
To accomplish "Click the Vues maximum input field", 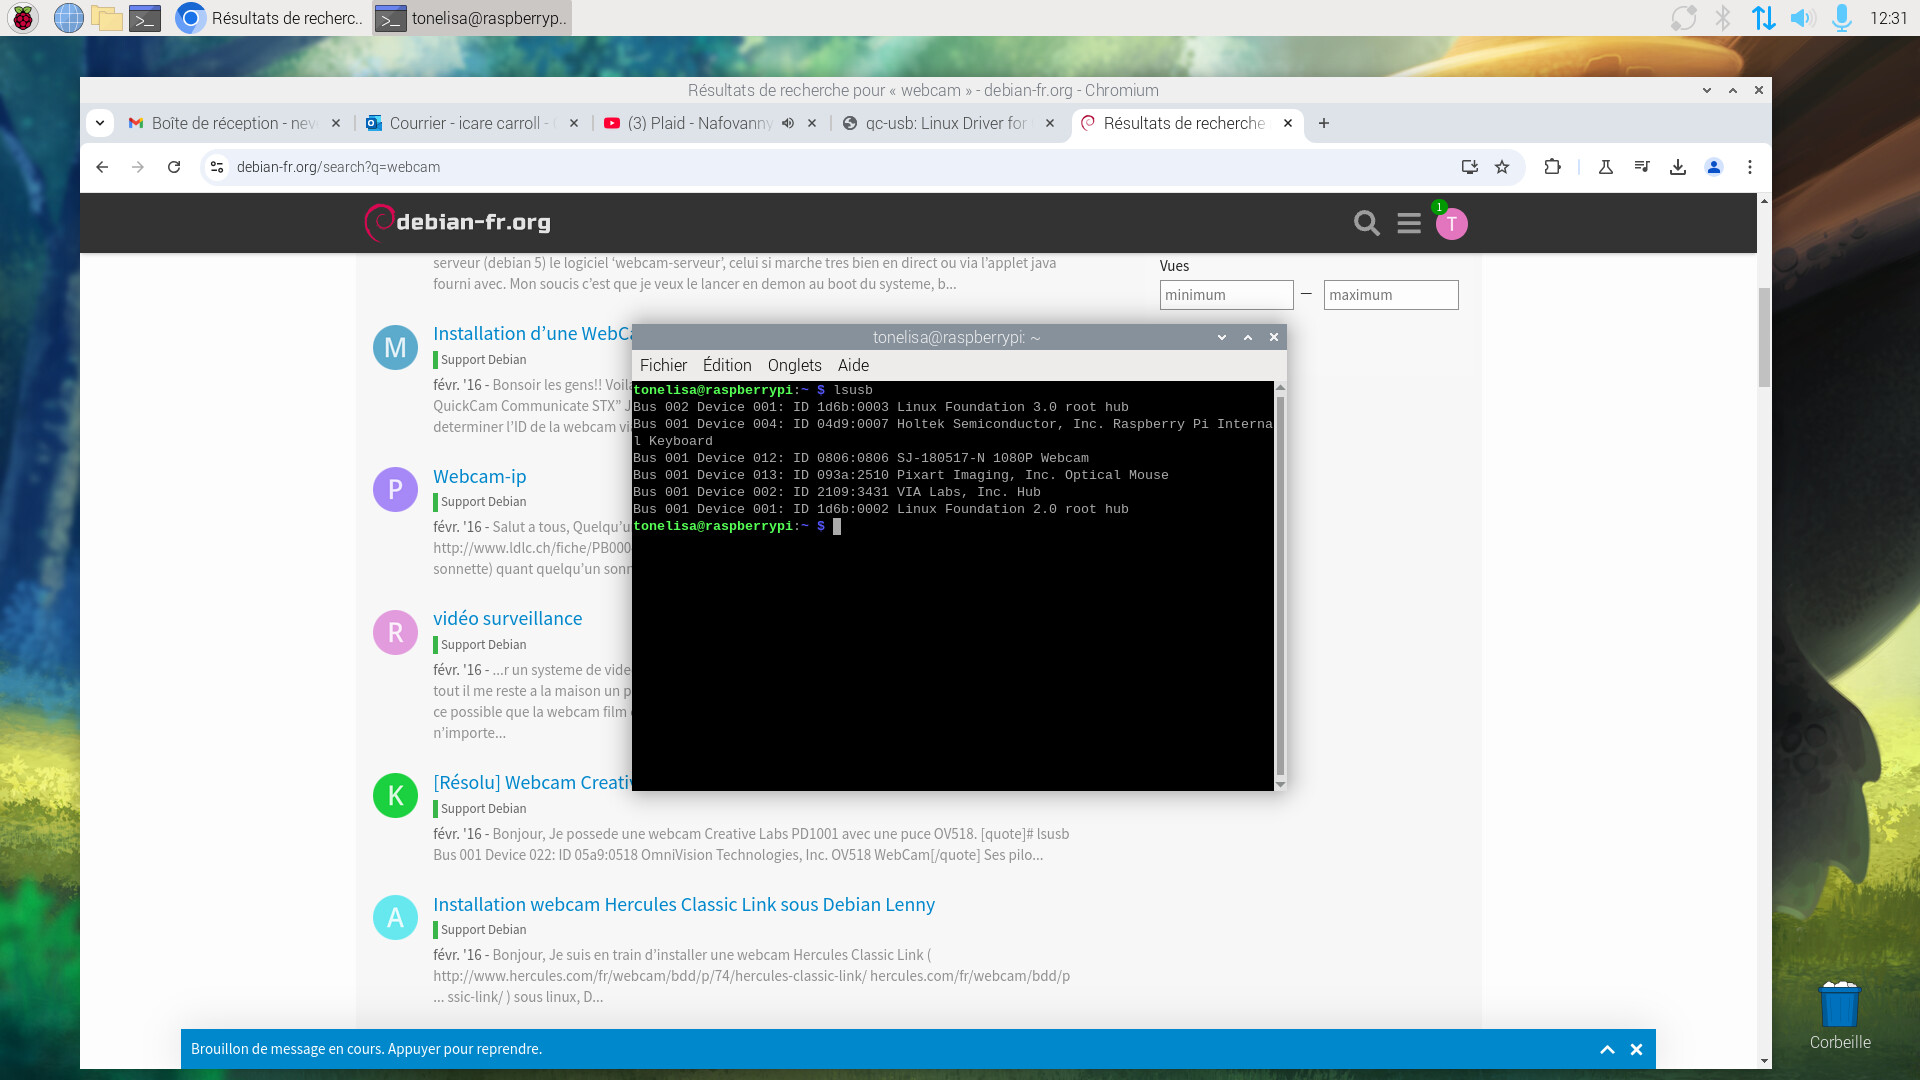I will click(1391, 295).
